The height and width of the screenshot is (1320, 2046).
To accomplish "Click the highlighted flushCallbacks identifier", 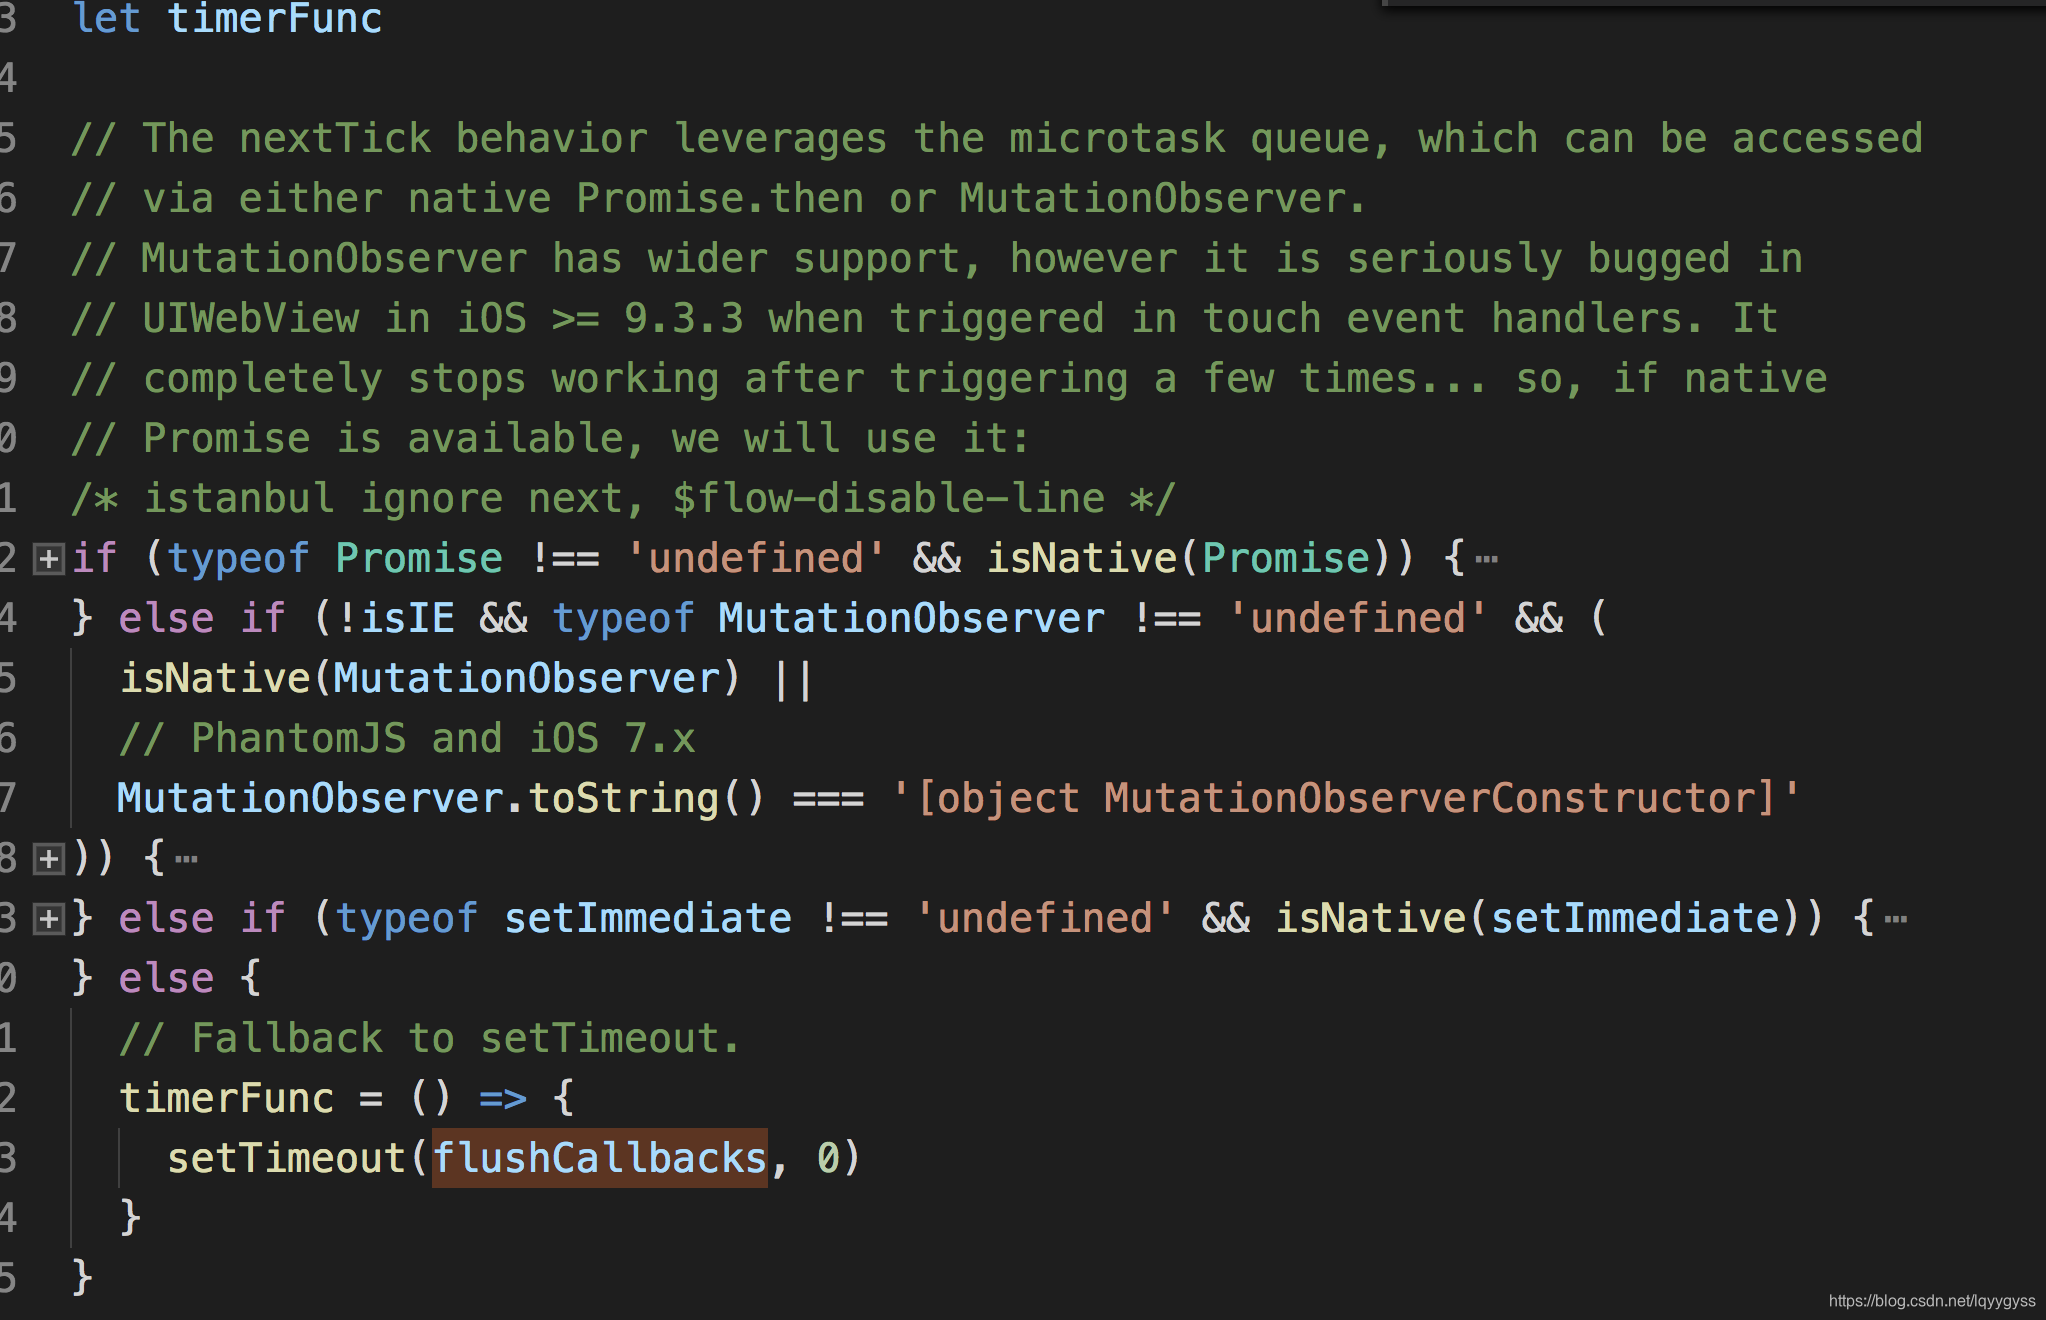I will point(600,1158).
